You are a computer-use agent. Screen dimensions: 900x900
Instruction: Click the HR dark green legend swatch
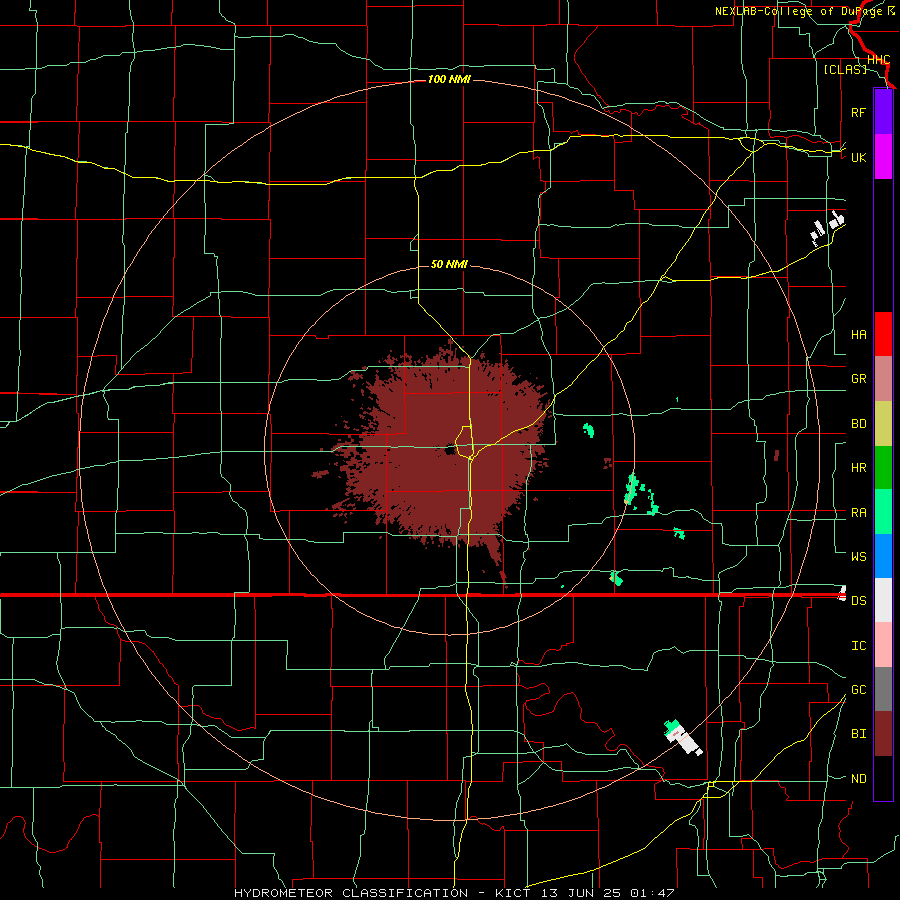coord(883,468)
